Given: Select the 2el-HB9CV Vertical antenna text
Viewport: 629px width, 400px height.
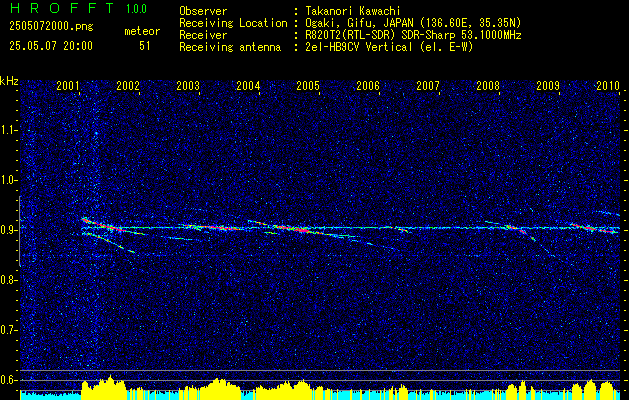Looking at the screenshot, I should click(x=389, y=47).
